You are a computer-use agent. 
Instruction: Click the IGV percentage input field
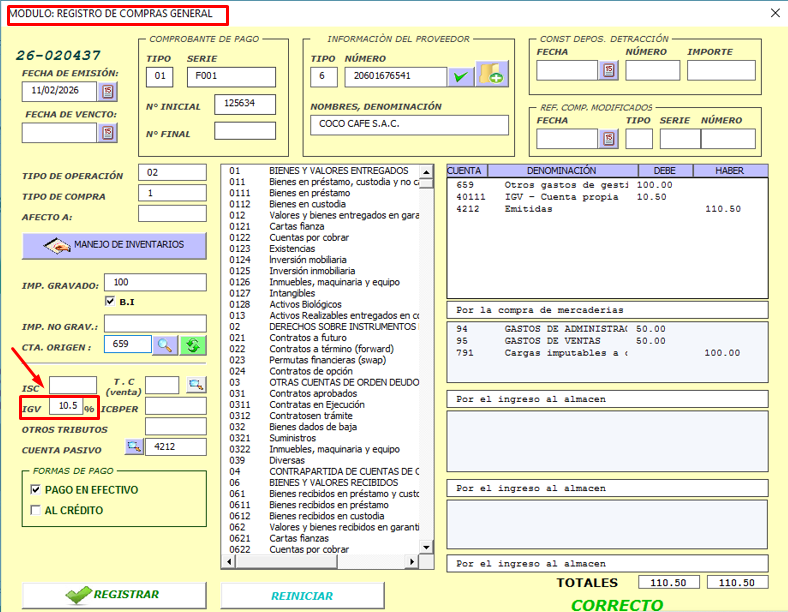pyautogui.click(x=66, y=407)
